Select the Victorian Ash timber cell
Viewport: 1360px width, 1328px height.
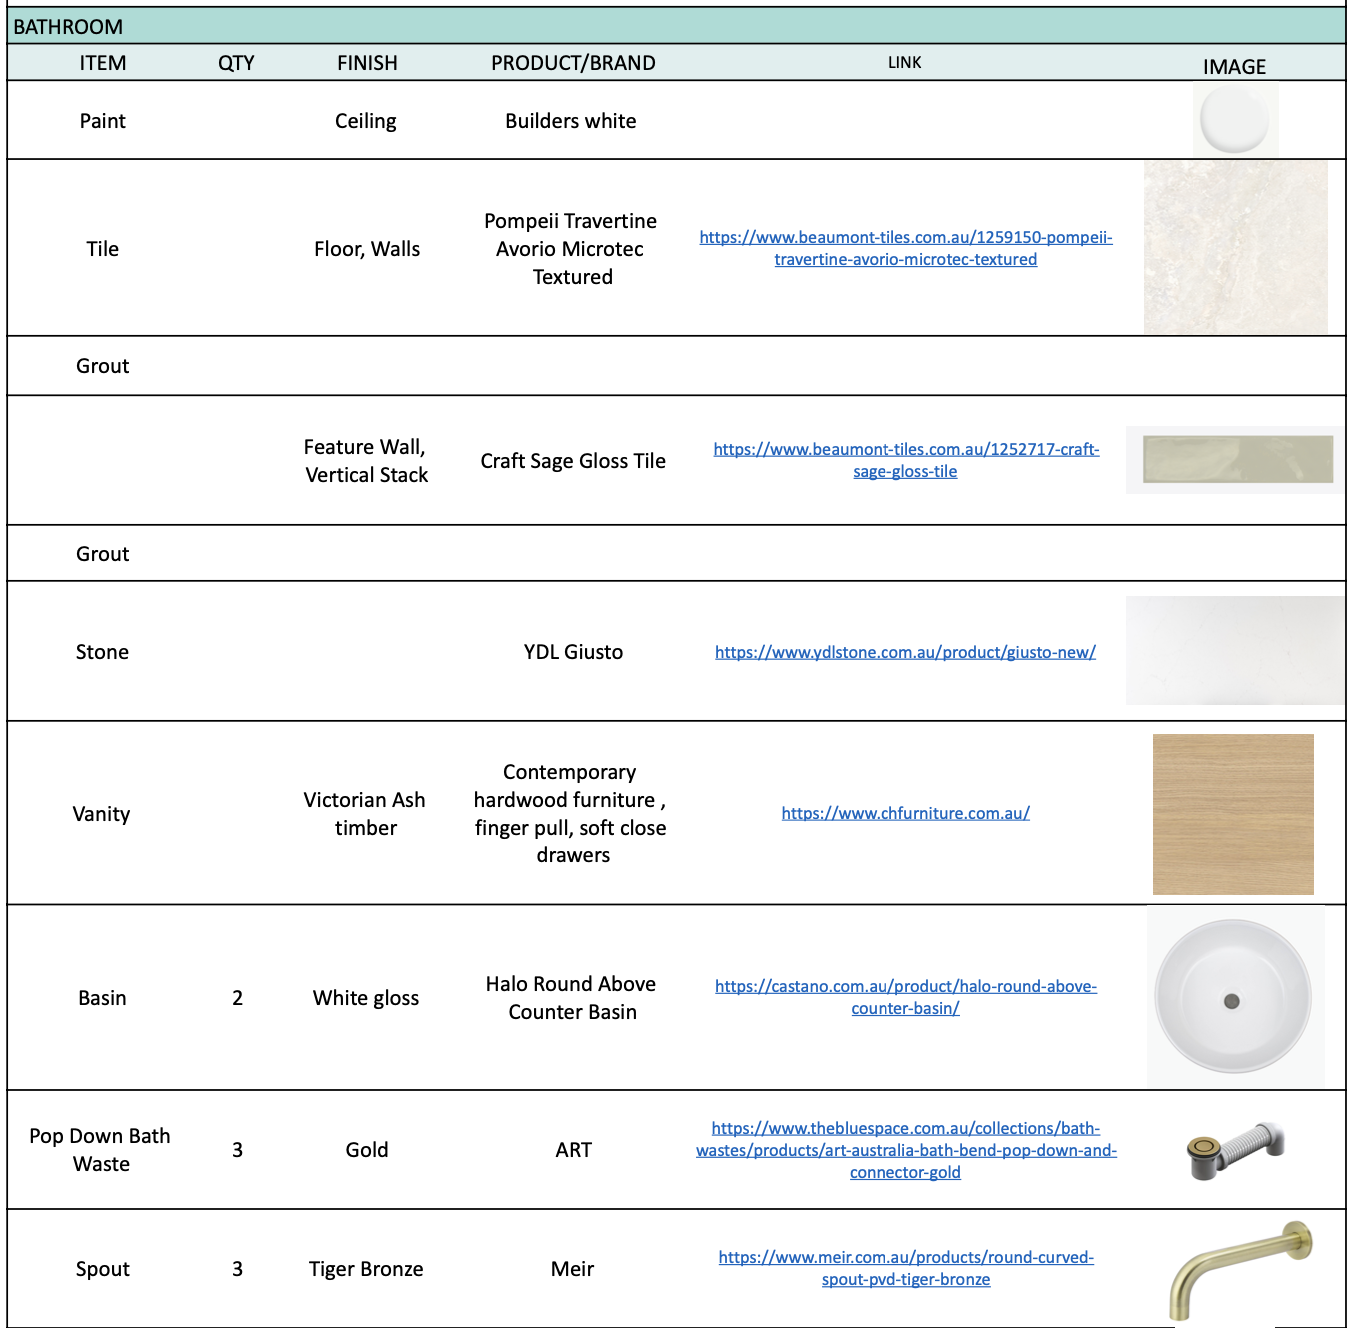pos(365,814)
